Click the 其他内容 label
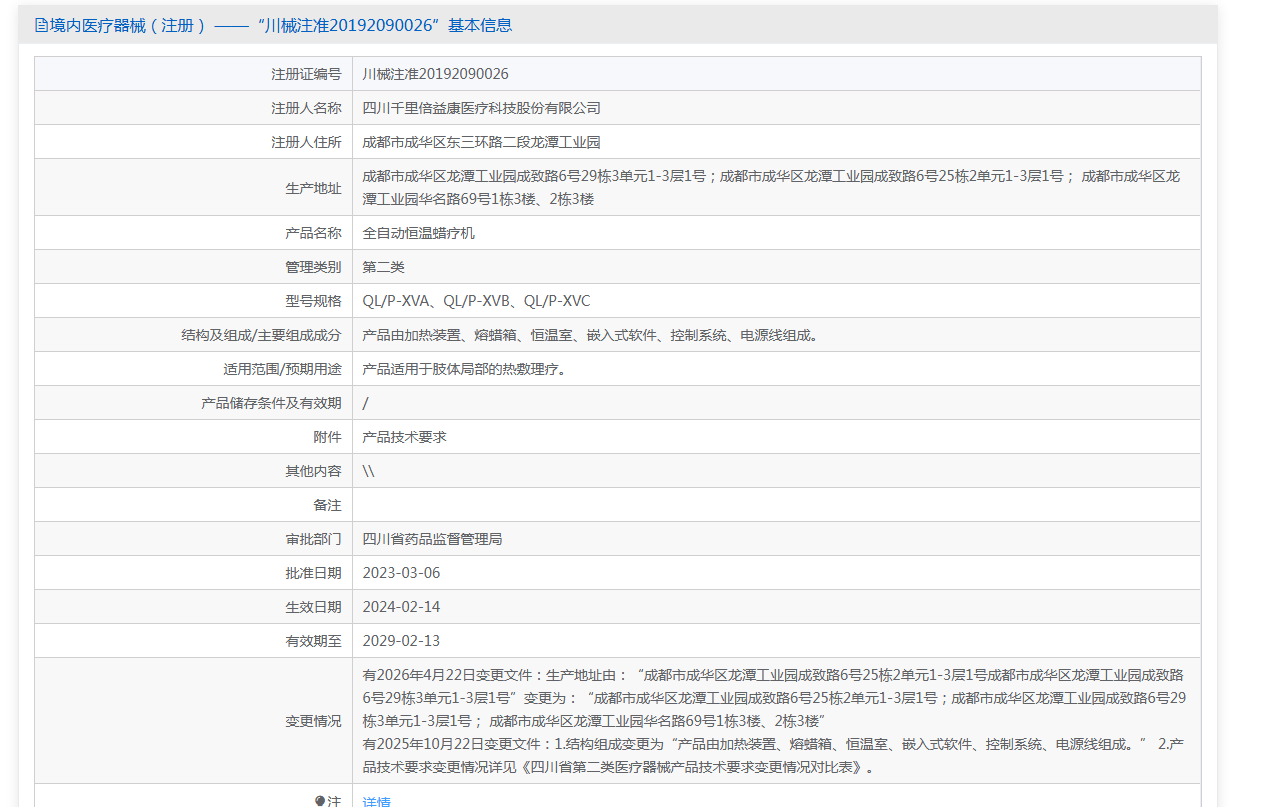This screenshot has width=1274, height=807. pyautogui.click(x=313, y=471)
